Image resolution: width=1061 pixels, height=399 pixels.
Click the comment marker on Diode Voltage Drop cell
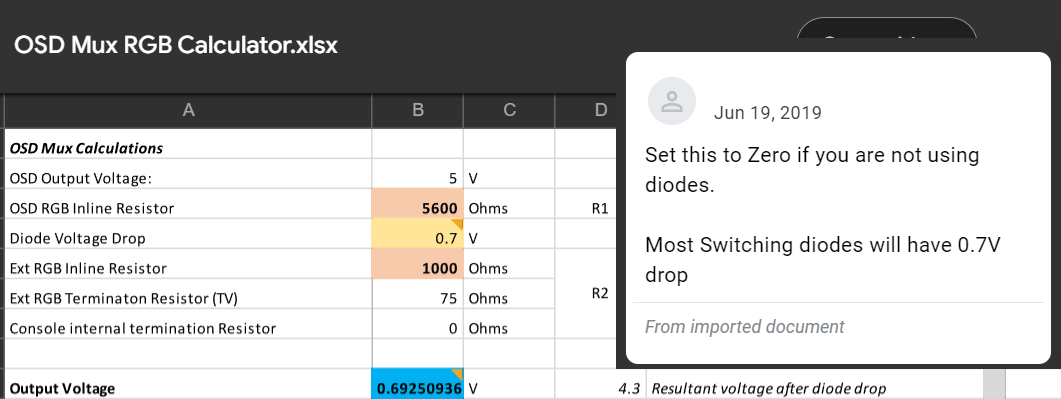coord(458,223)
